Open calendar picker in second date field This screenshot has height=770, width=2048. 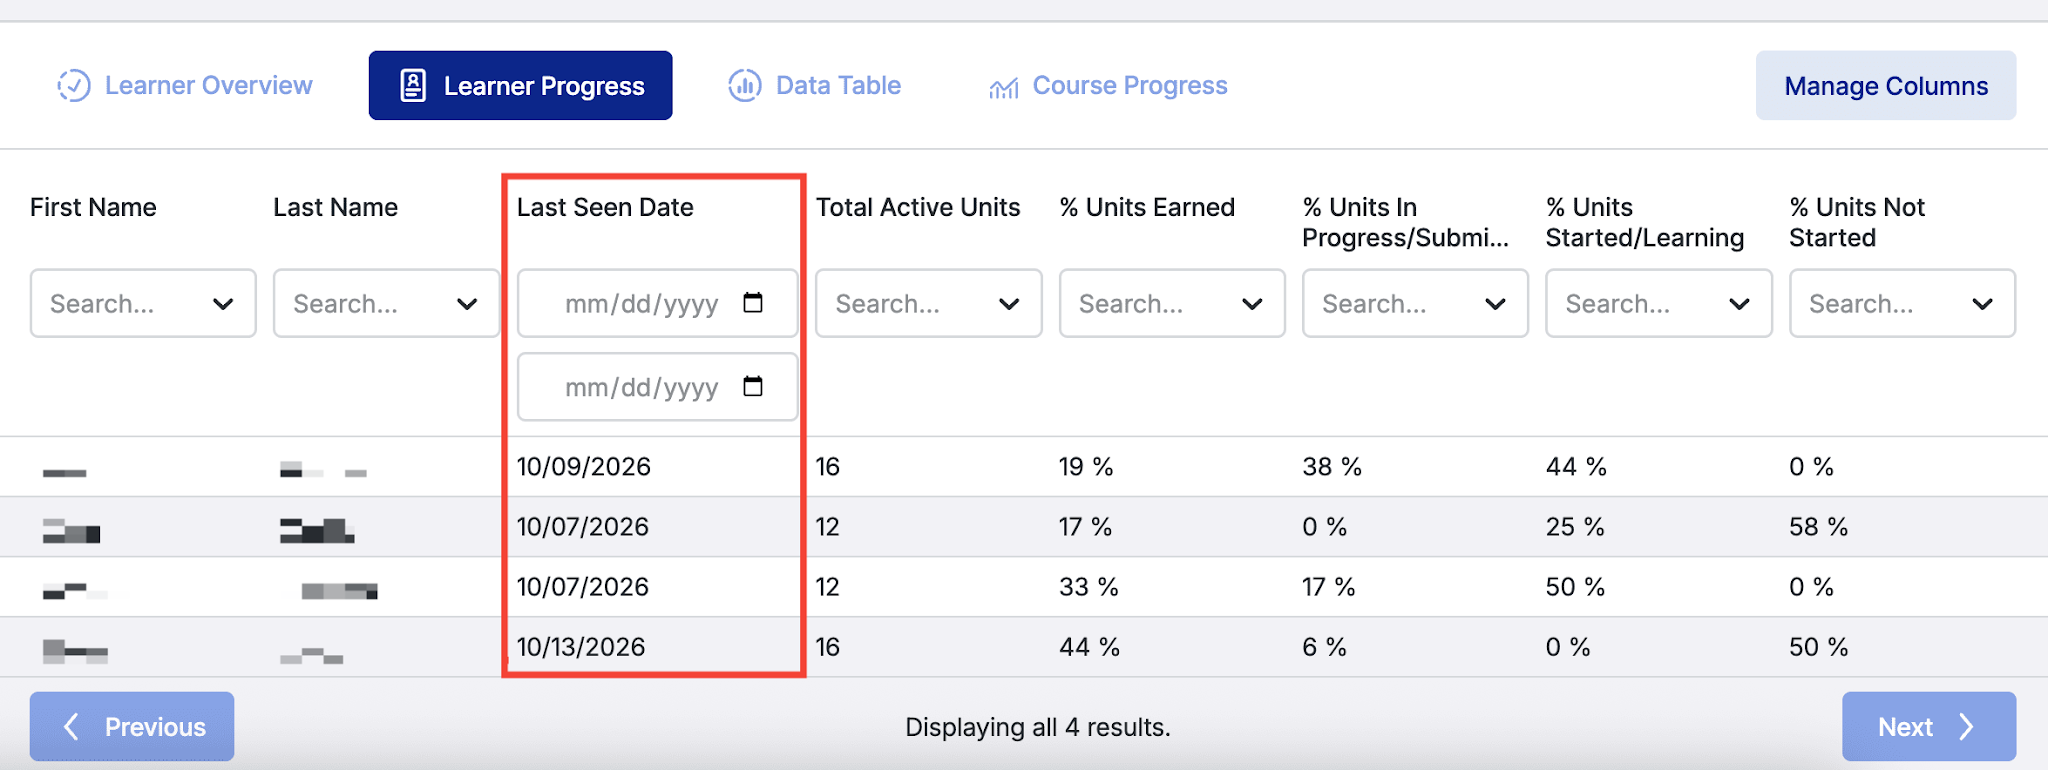[753, 386]
